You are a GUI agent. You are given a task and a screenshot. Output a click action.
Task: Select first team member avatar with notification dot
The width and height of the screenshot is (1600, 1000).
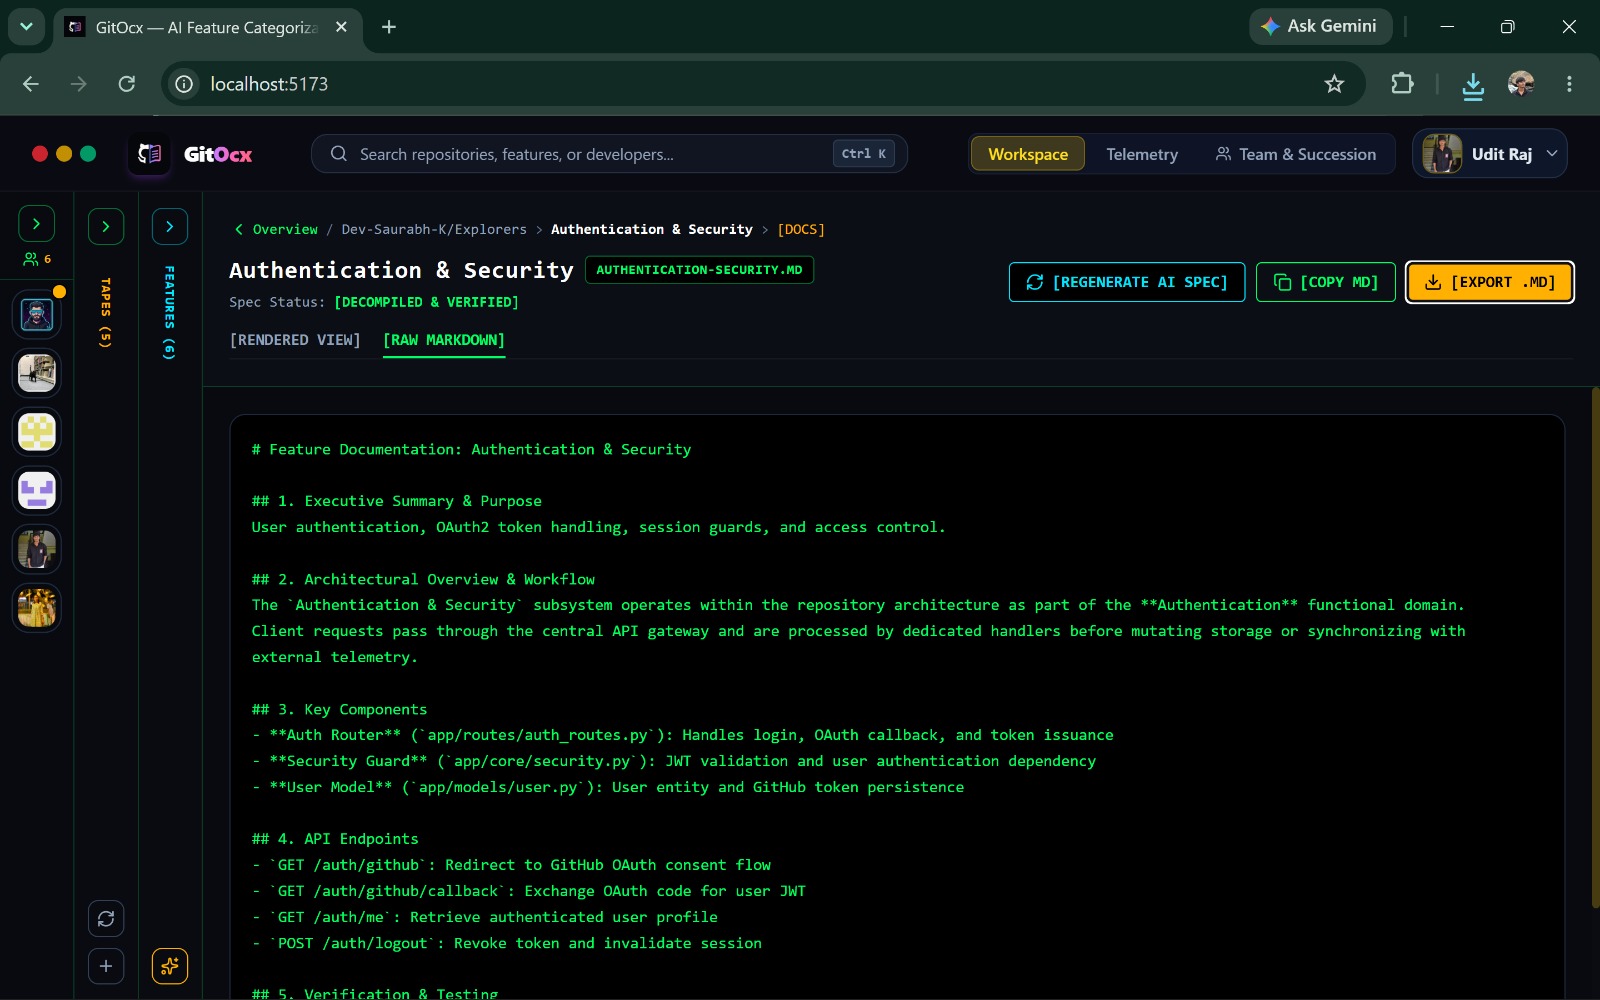point(37,315)
